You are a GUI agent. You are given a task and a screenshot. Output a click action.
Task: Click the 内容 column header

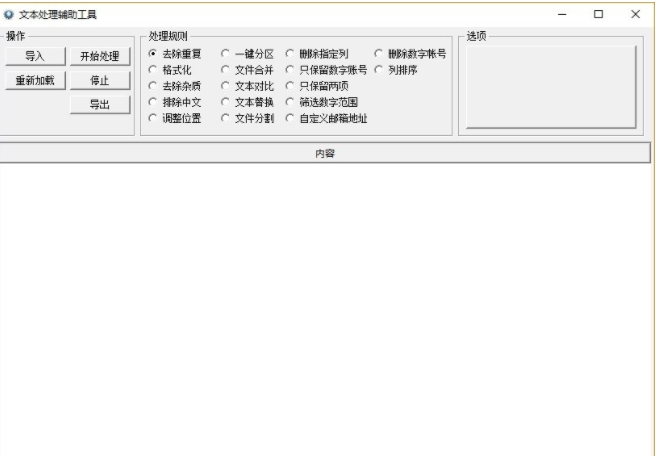325,152
